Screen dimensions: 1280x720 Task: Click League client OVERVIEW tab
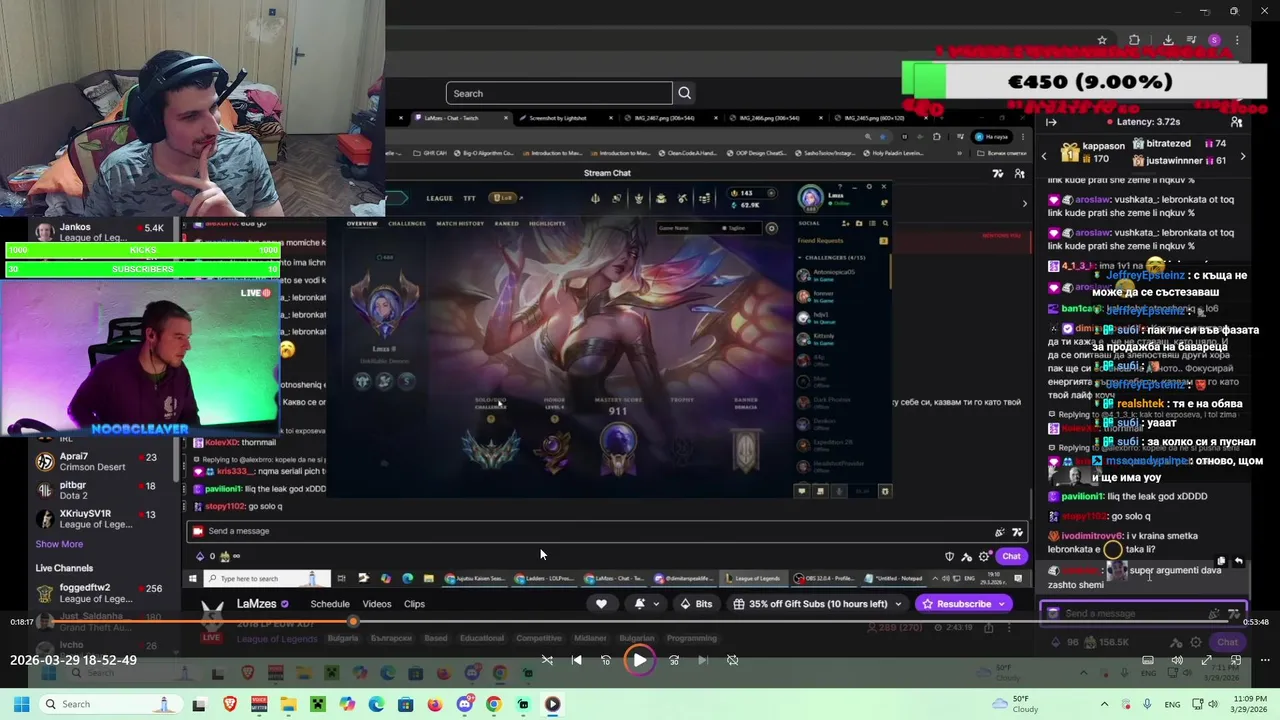[363, 223]
